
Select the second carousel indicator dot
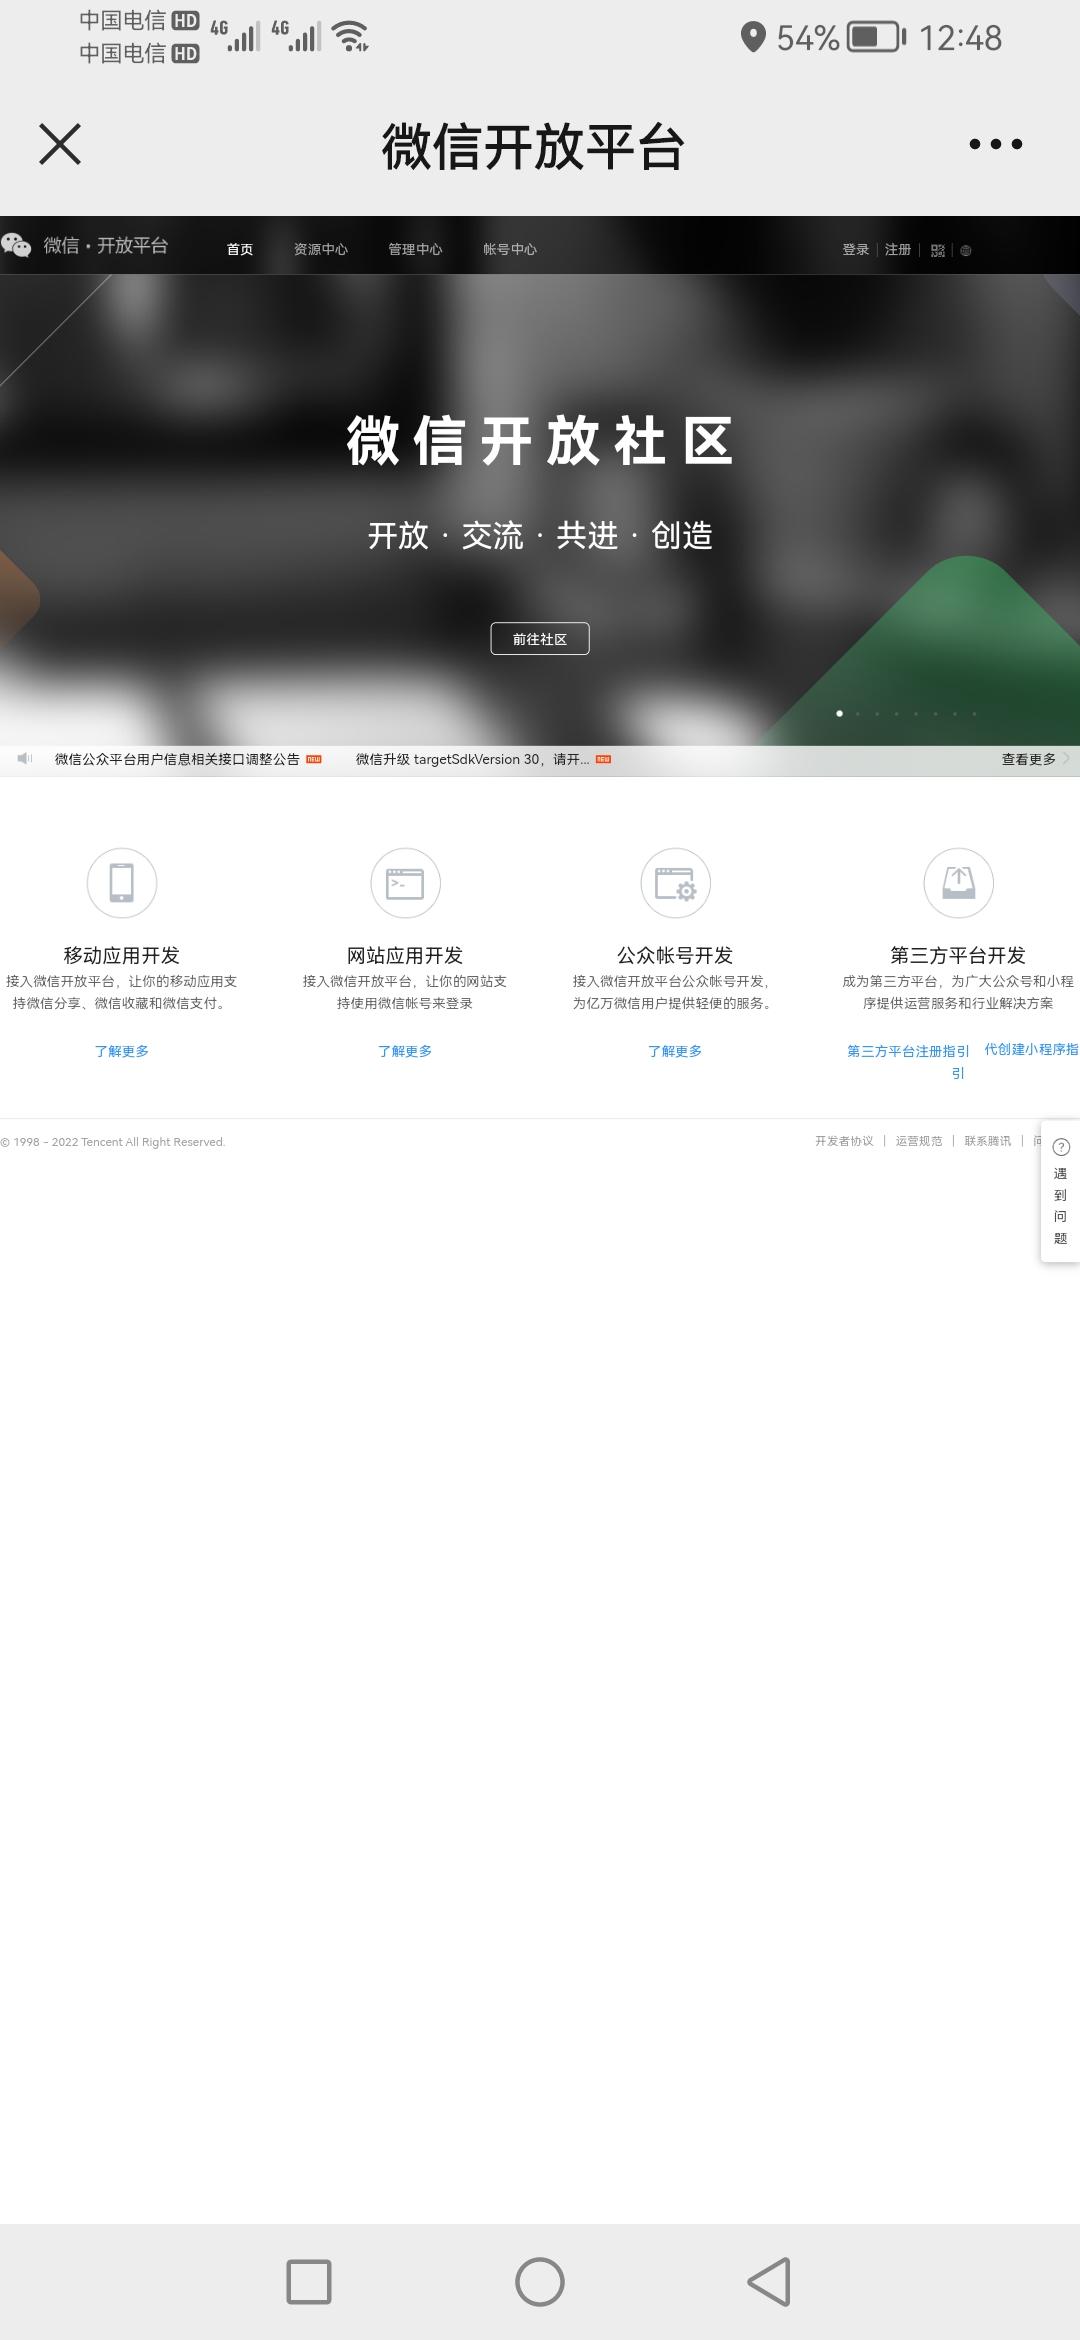coord(858,713)
